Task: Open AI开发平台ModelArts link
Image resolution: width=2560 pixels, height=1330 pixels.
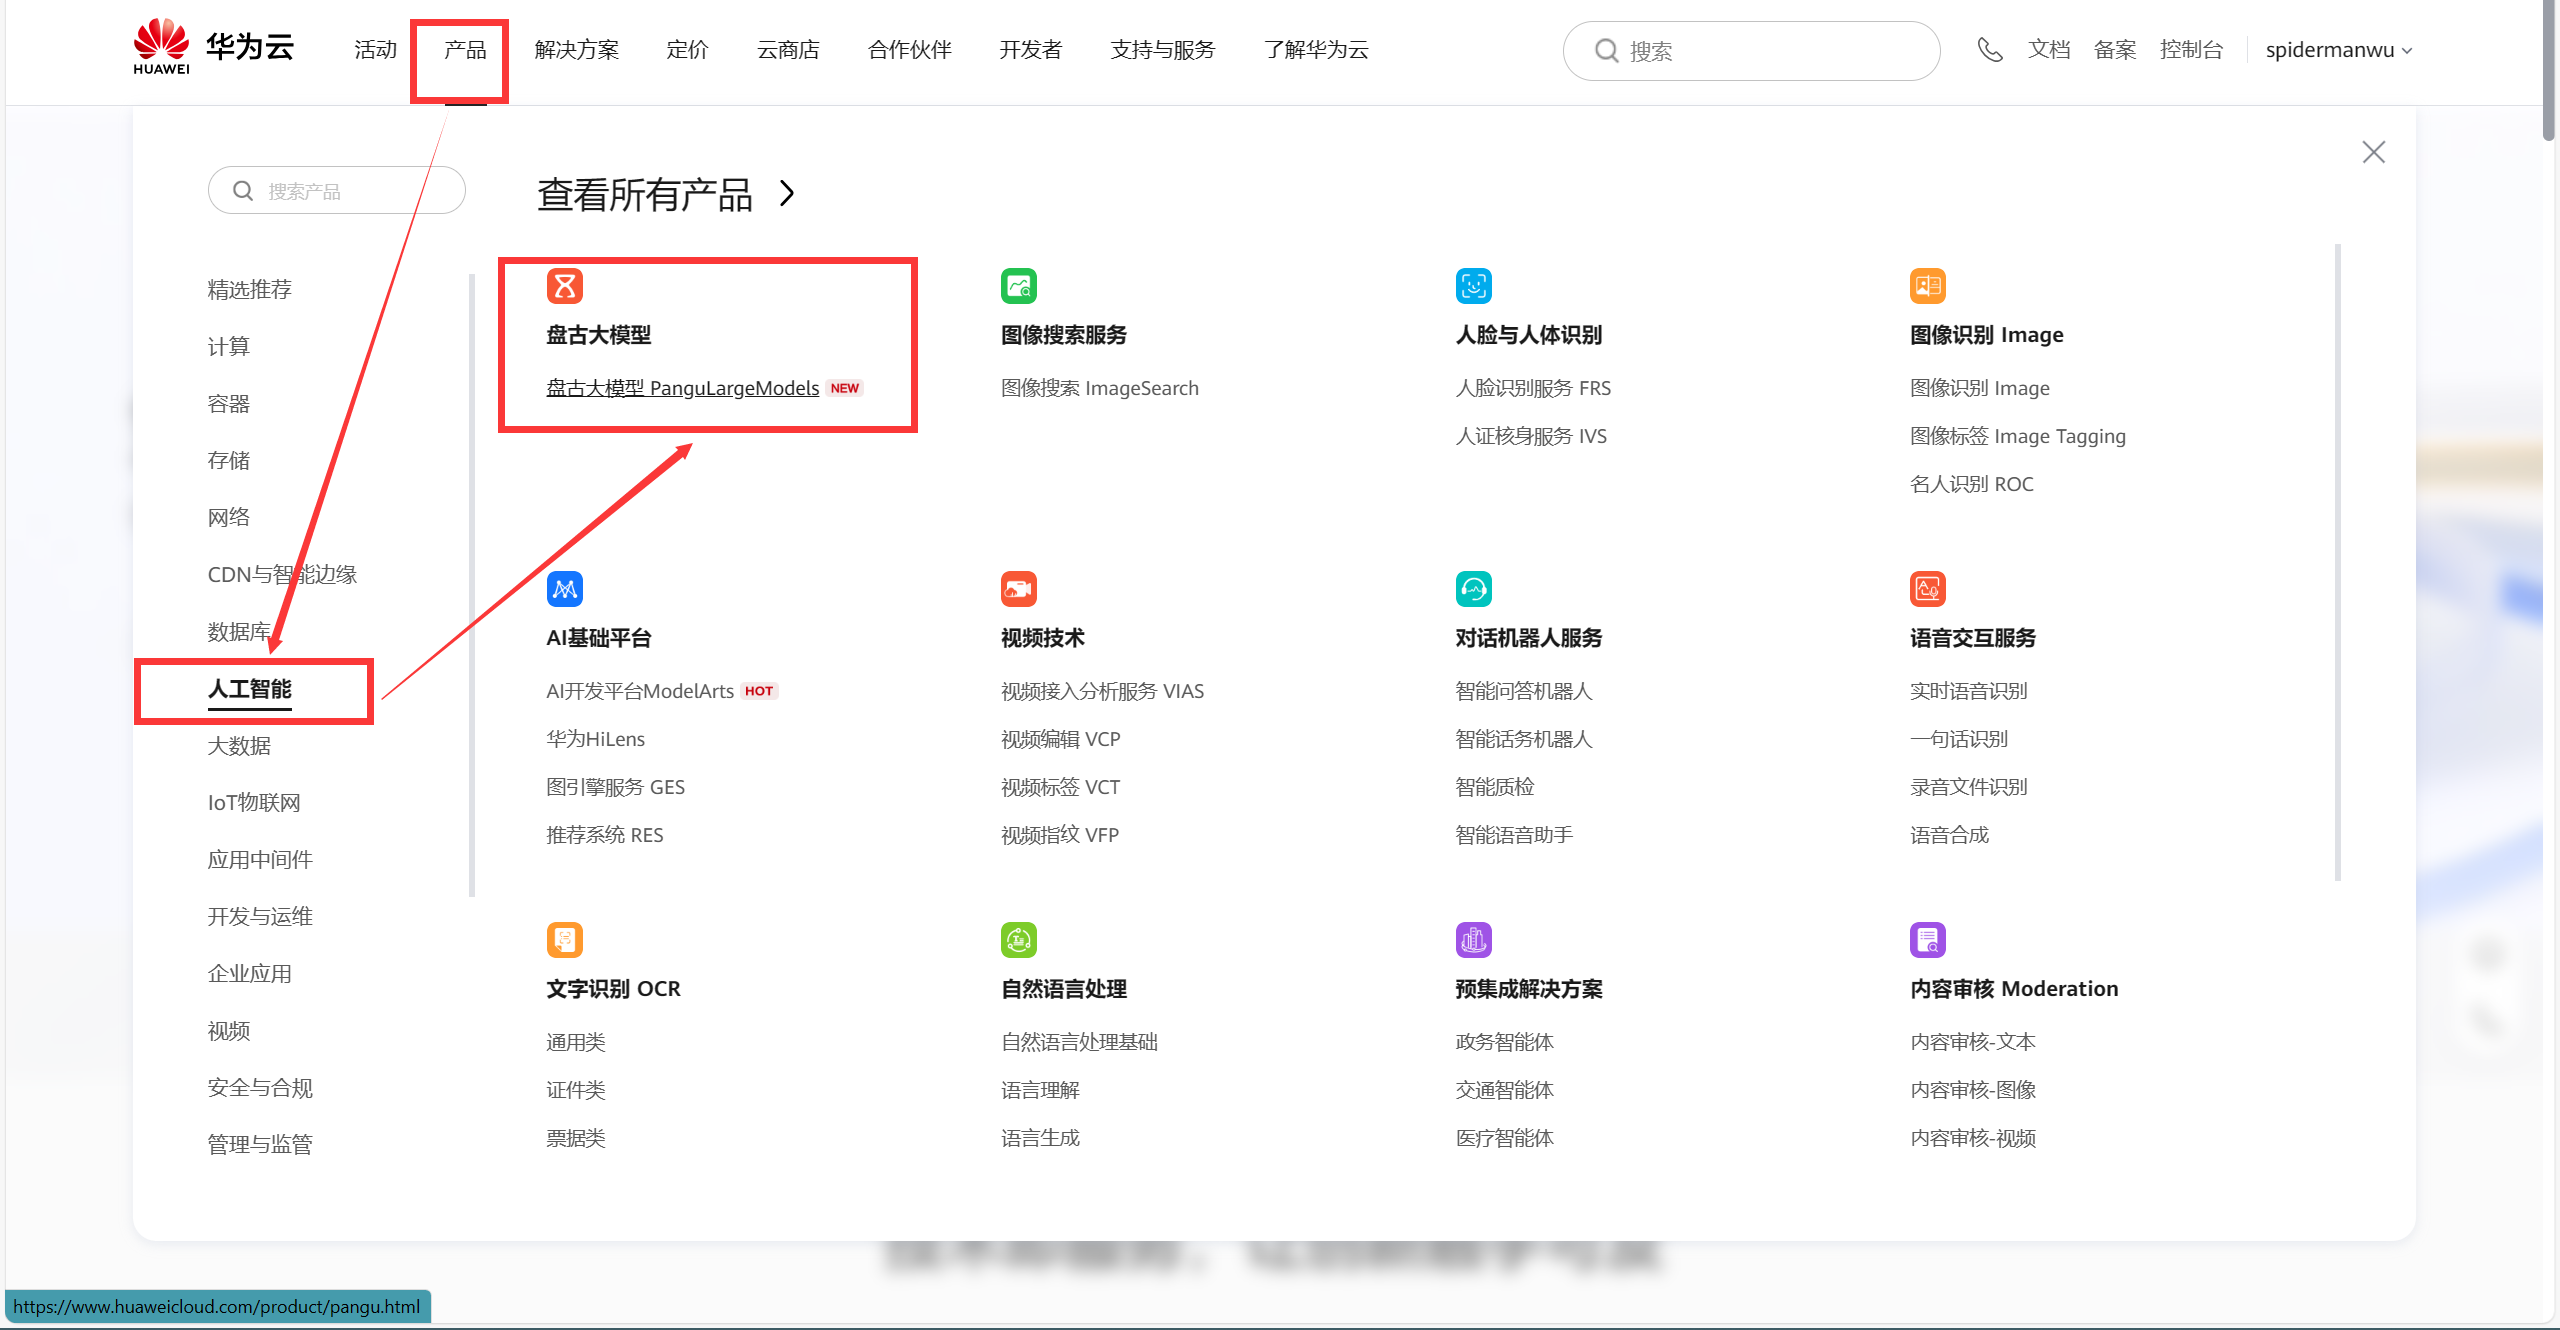Action: coord(640,691)
